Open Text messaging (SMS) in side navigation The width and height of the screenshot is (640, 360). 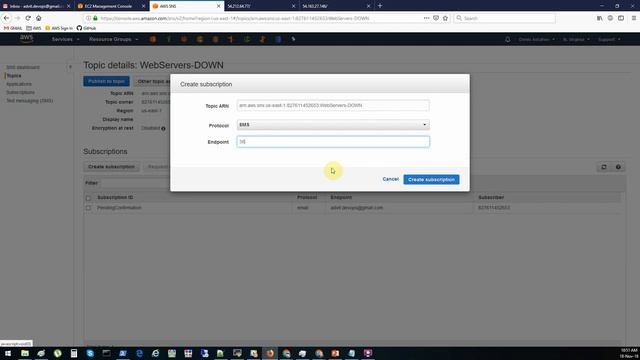click(29, 101)
